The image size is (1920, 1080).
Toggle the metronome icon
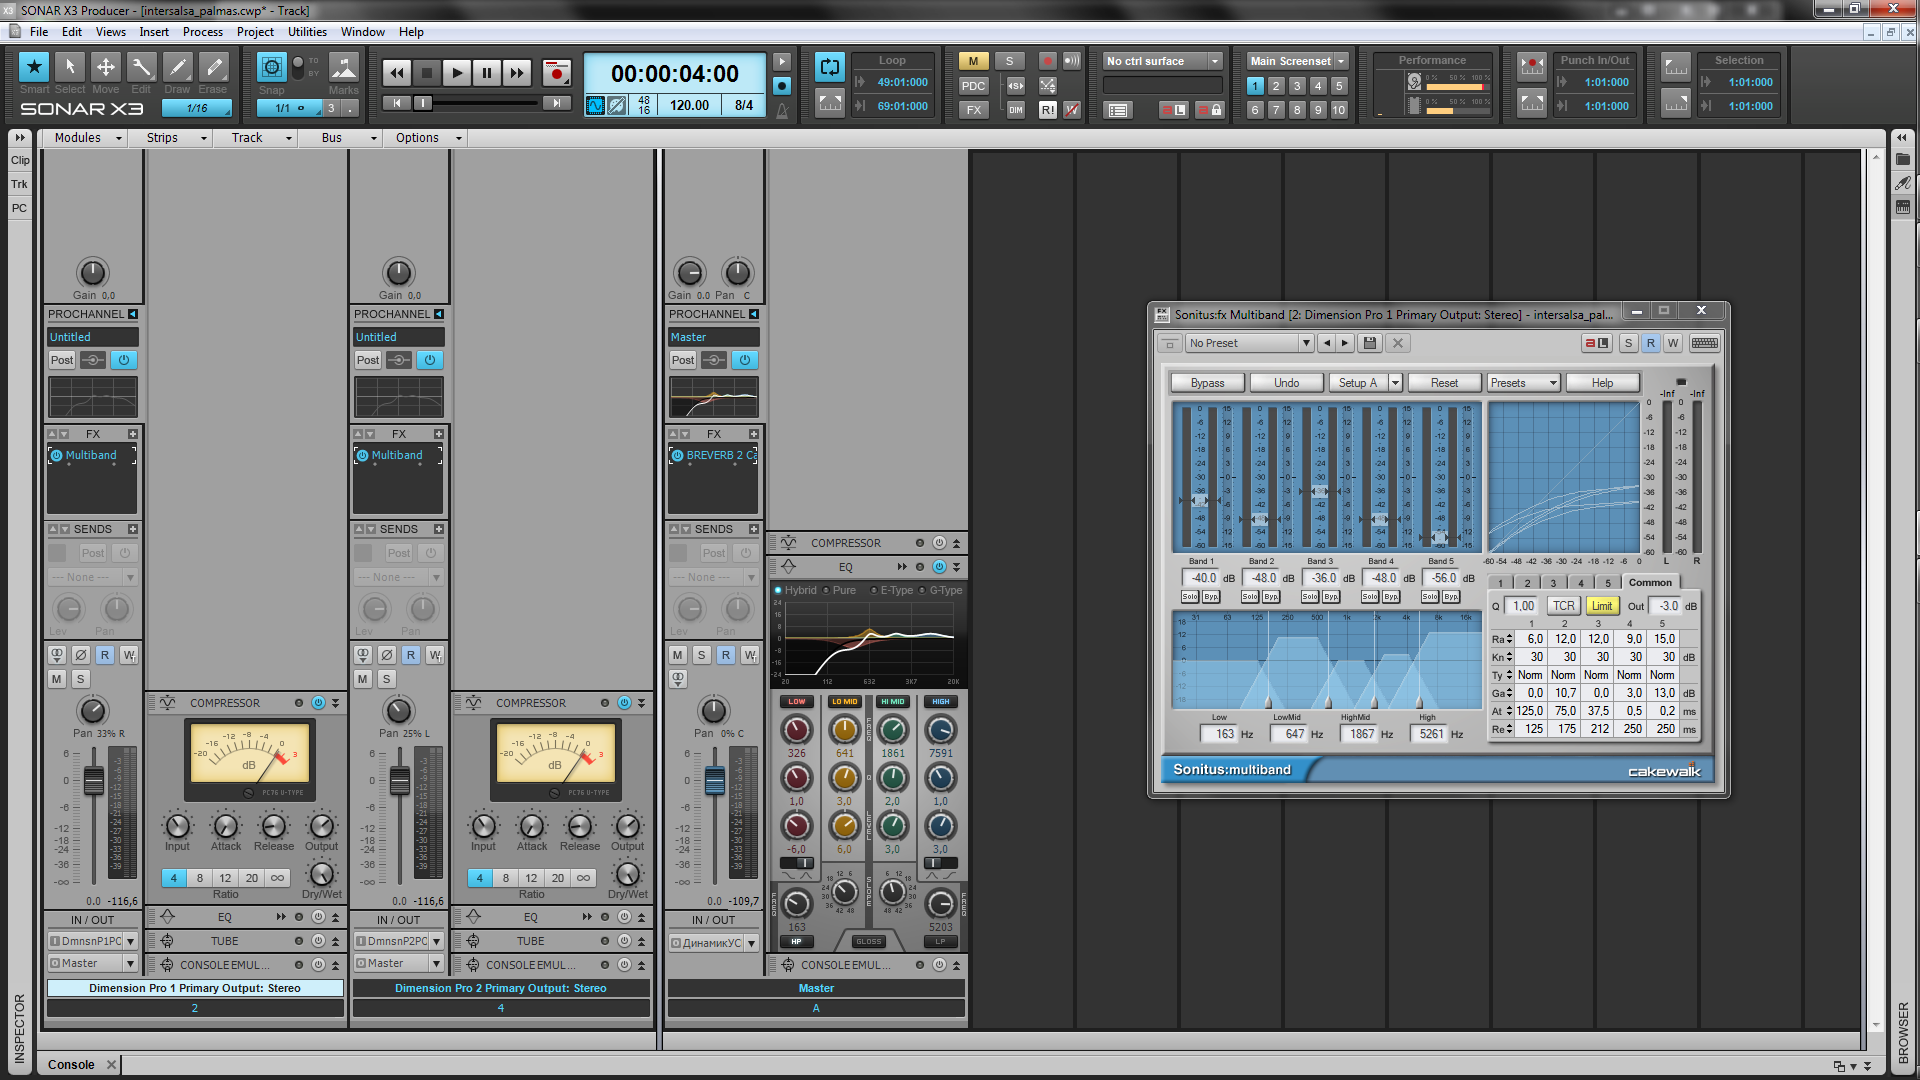click(x=782, y=110)
